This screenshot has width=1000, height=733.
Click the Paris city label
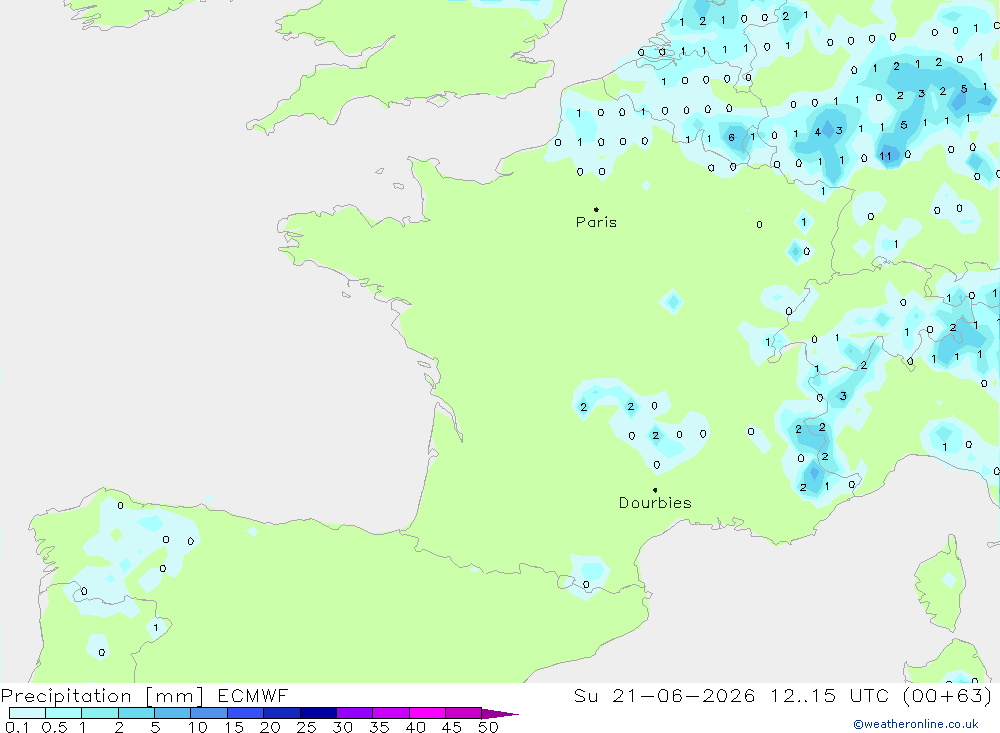(596, 222)
